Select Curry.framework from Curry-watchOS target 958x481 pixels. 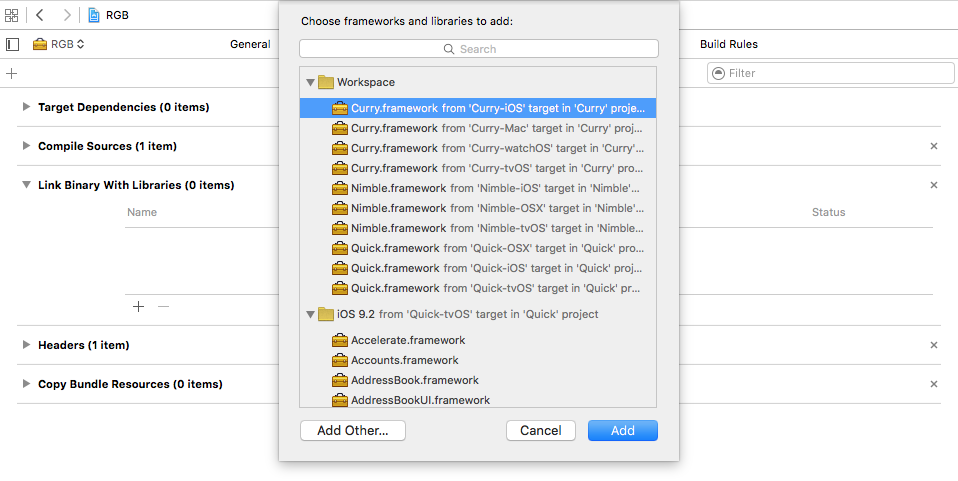478,148
